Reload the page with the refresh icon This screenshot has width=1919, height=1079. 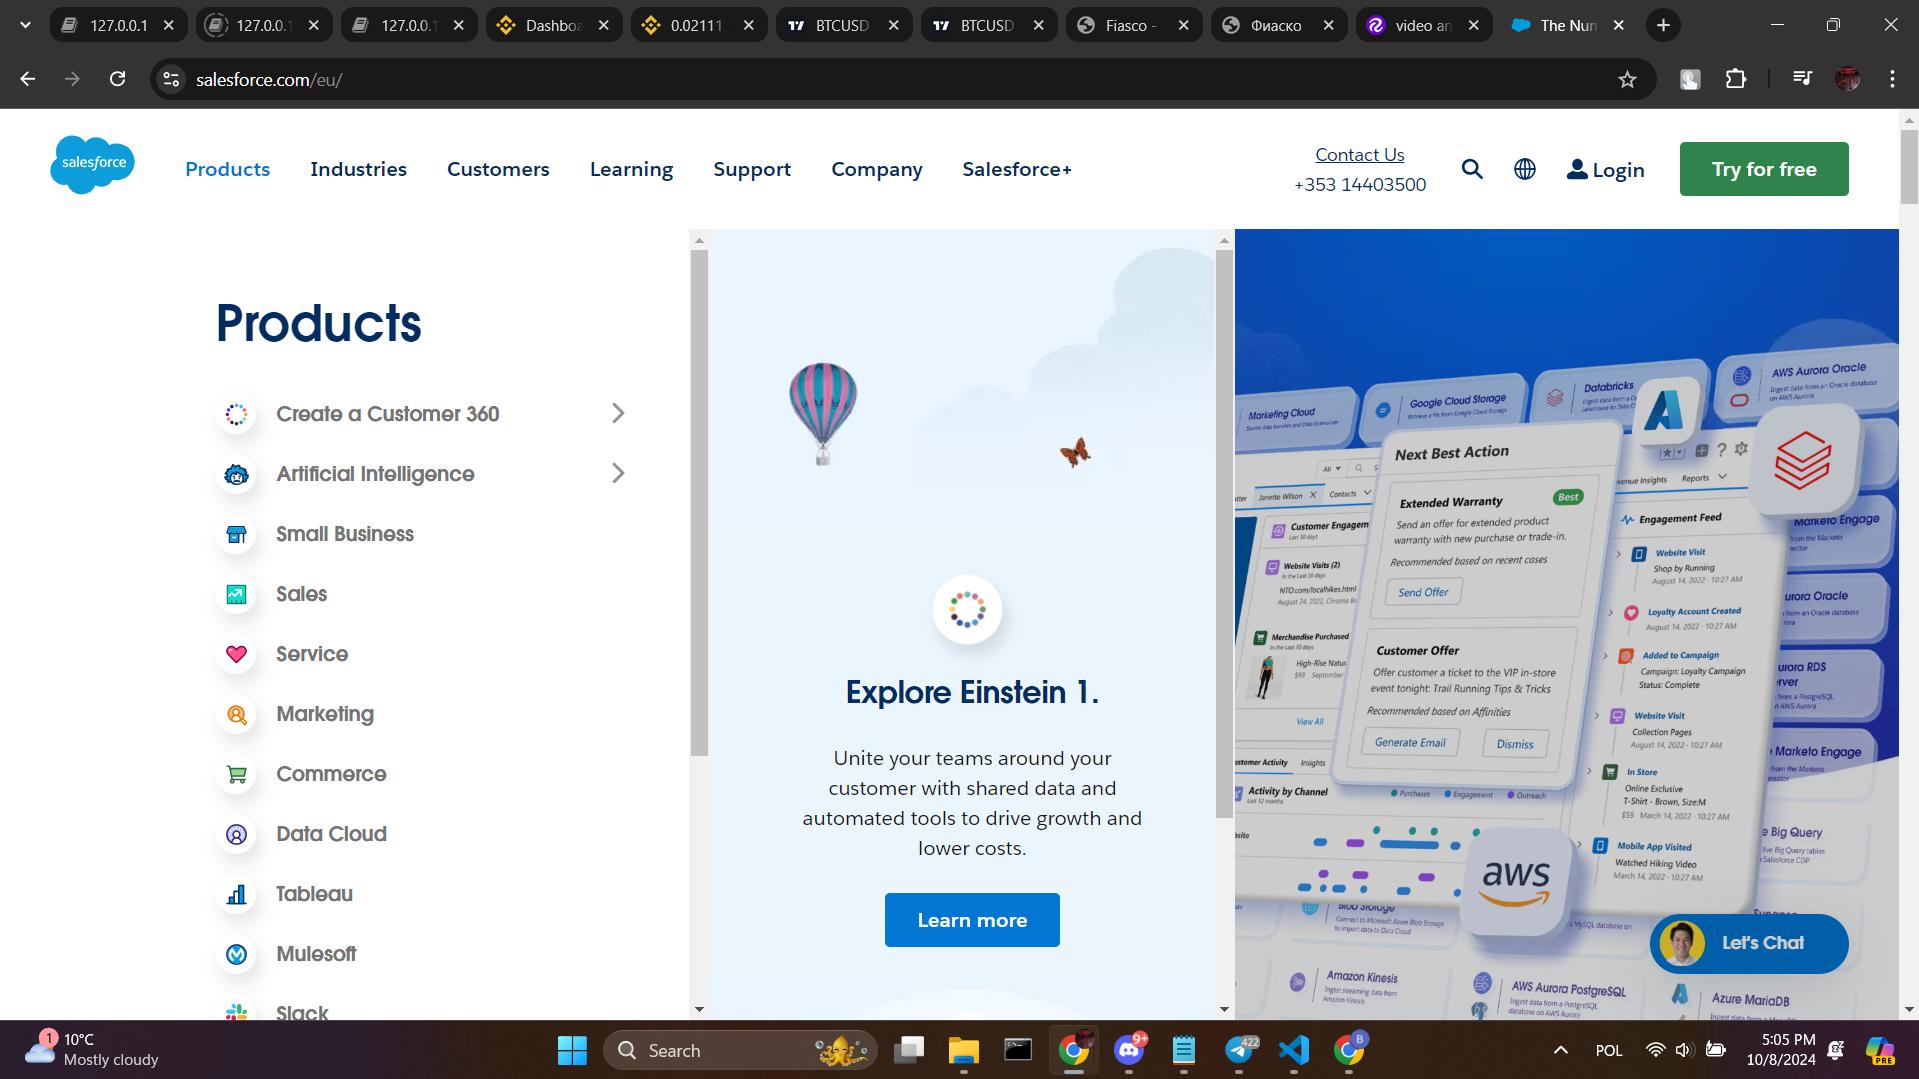117,79
